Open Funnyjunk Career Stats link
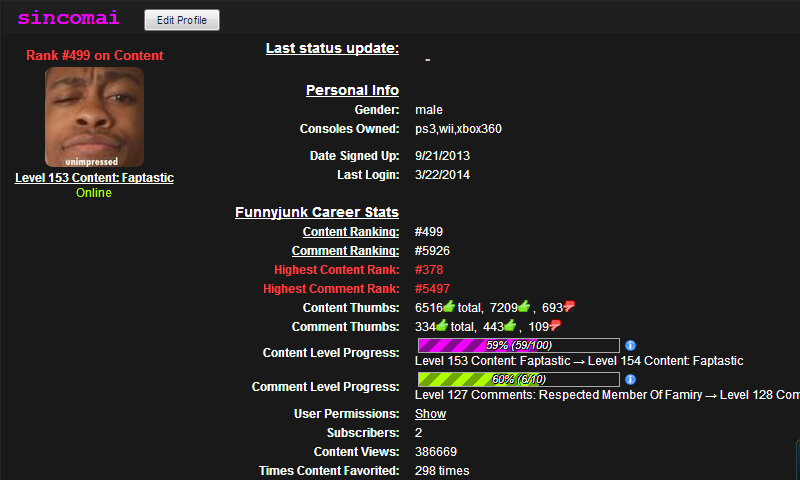 [317, 212]
